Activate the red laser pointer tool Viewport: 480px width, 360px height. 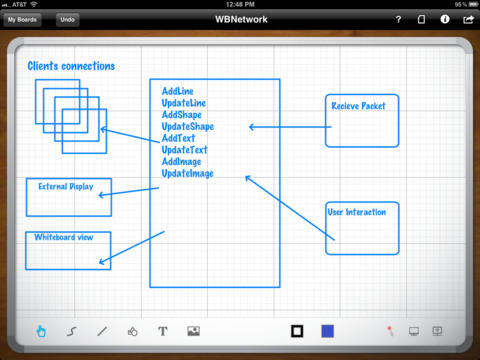pyautogui.click(x=390, y=331)
